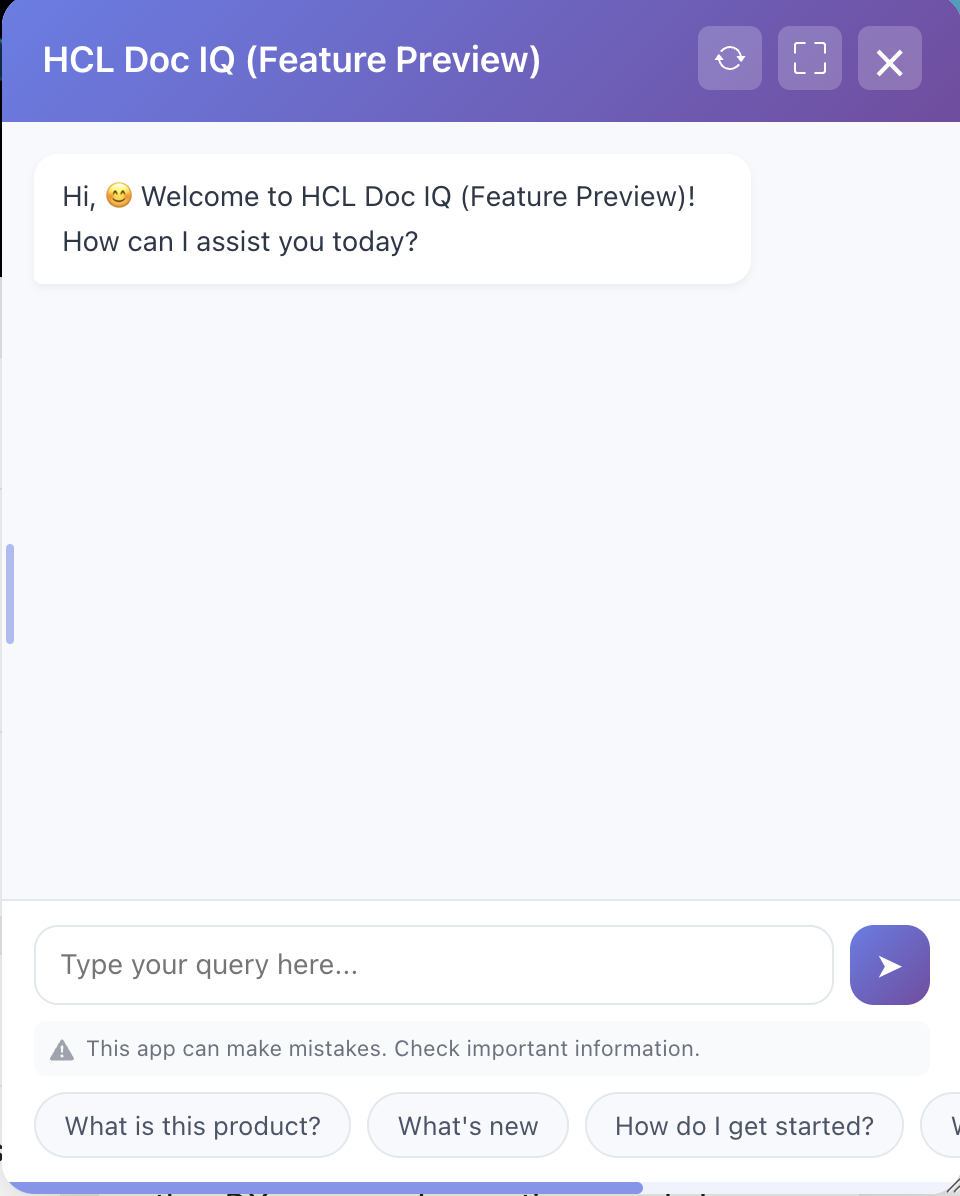Click the partially visible suggestion chip on the right
960x1196 pixels.
point(945,1125)
